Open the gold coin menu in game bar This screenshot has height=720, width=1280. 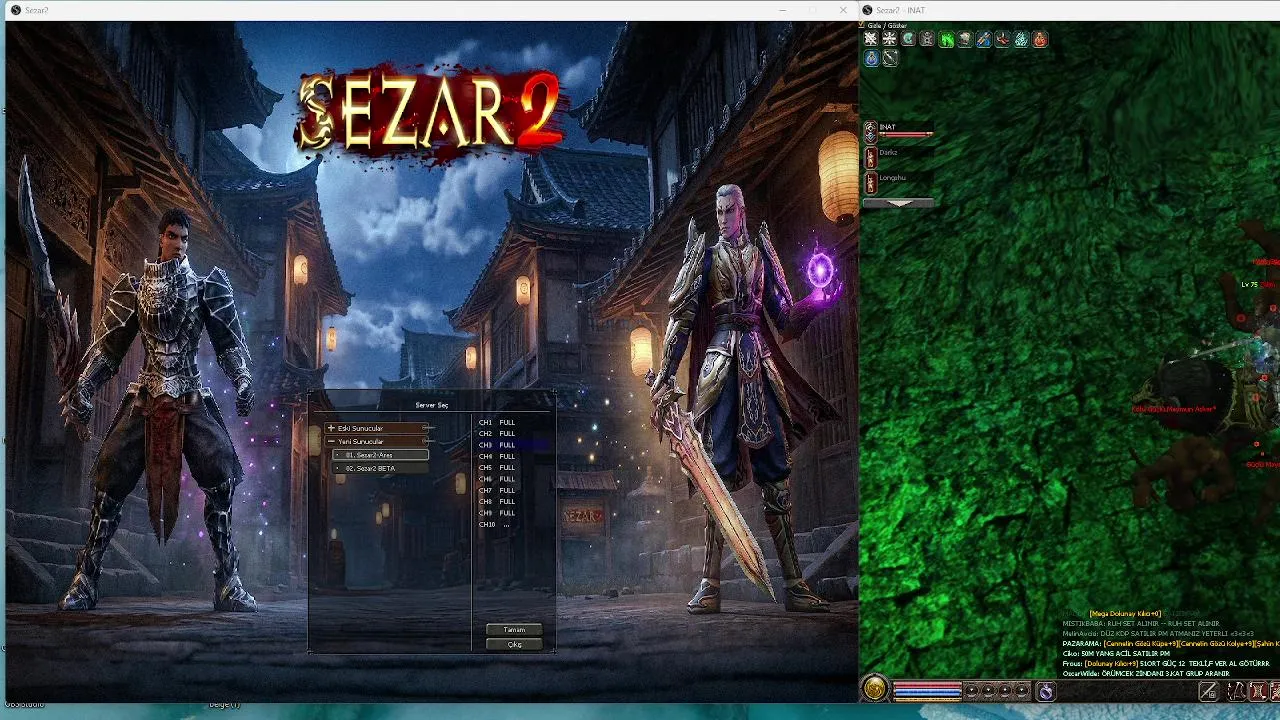[x=875, y=690]
